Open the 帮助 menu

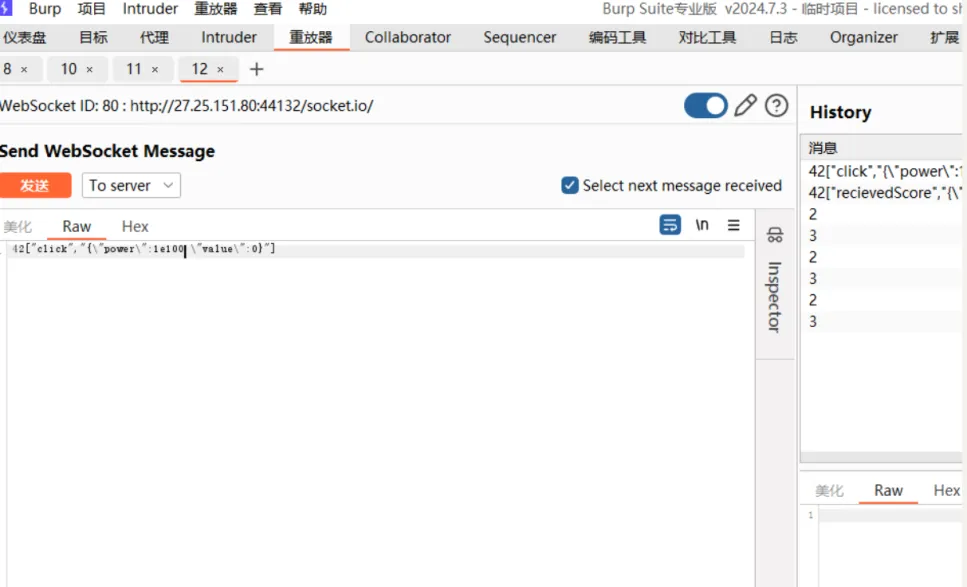tap(313, 9)
